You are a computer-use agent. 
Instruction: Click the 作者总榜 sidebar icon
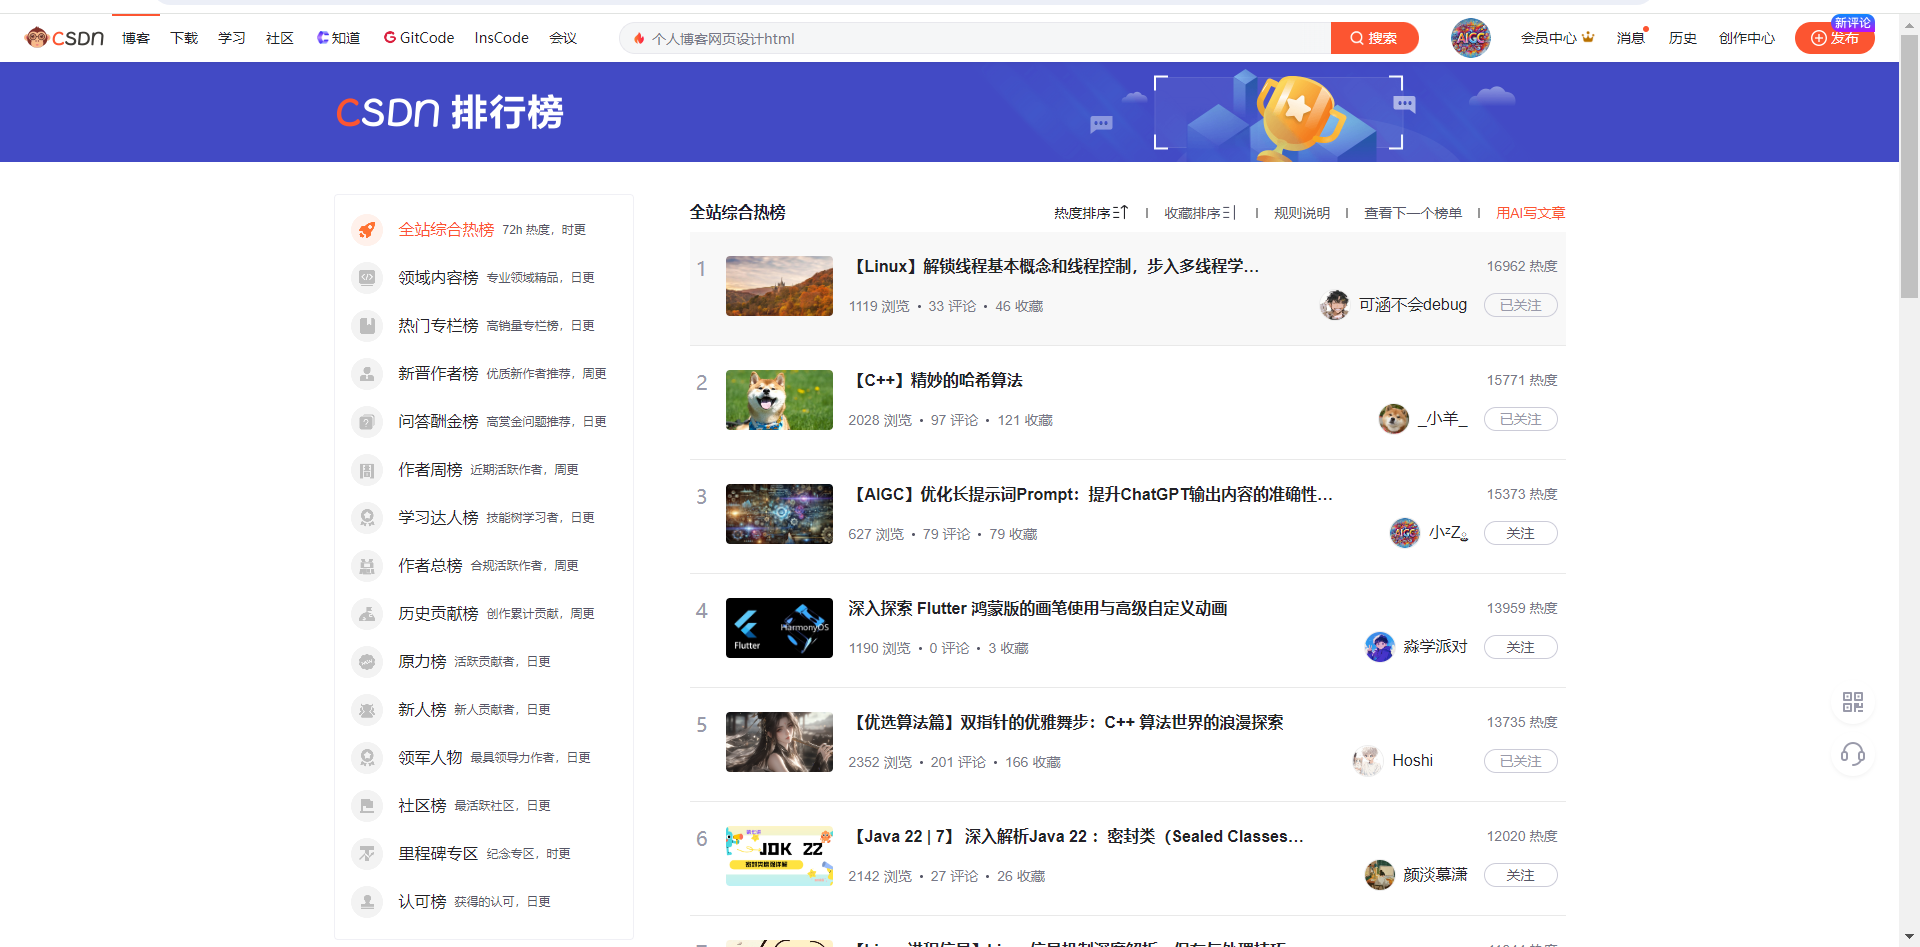coord(367,566)
